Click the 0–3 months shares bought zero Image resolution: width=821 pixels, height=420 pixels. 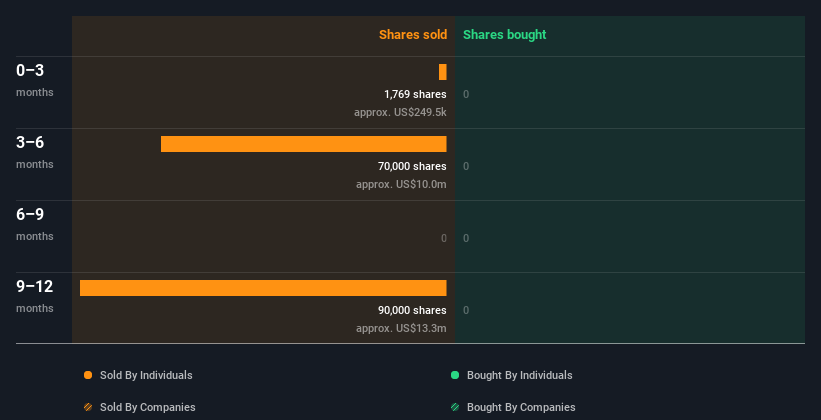466,94
